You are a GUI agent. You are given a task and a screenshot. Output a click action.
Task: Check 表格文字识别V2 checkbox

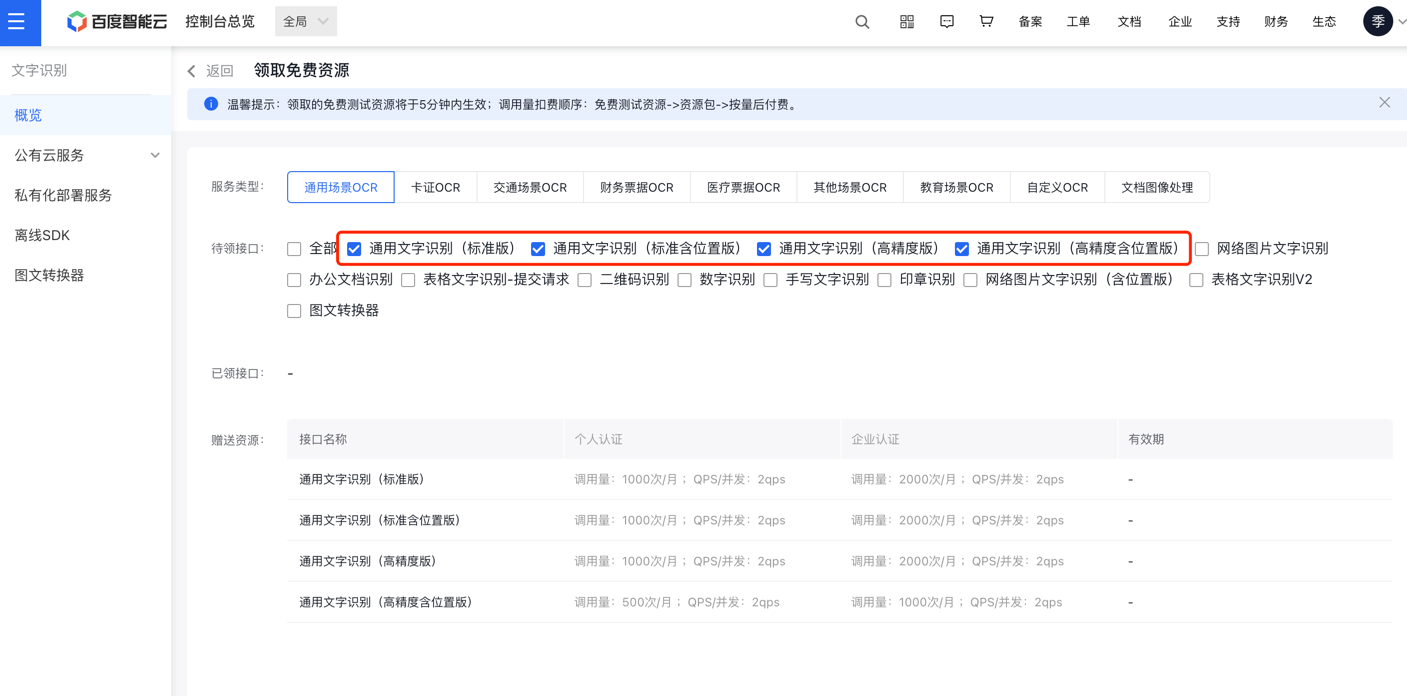click(1196, 280)
